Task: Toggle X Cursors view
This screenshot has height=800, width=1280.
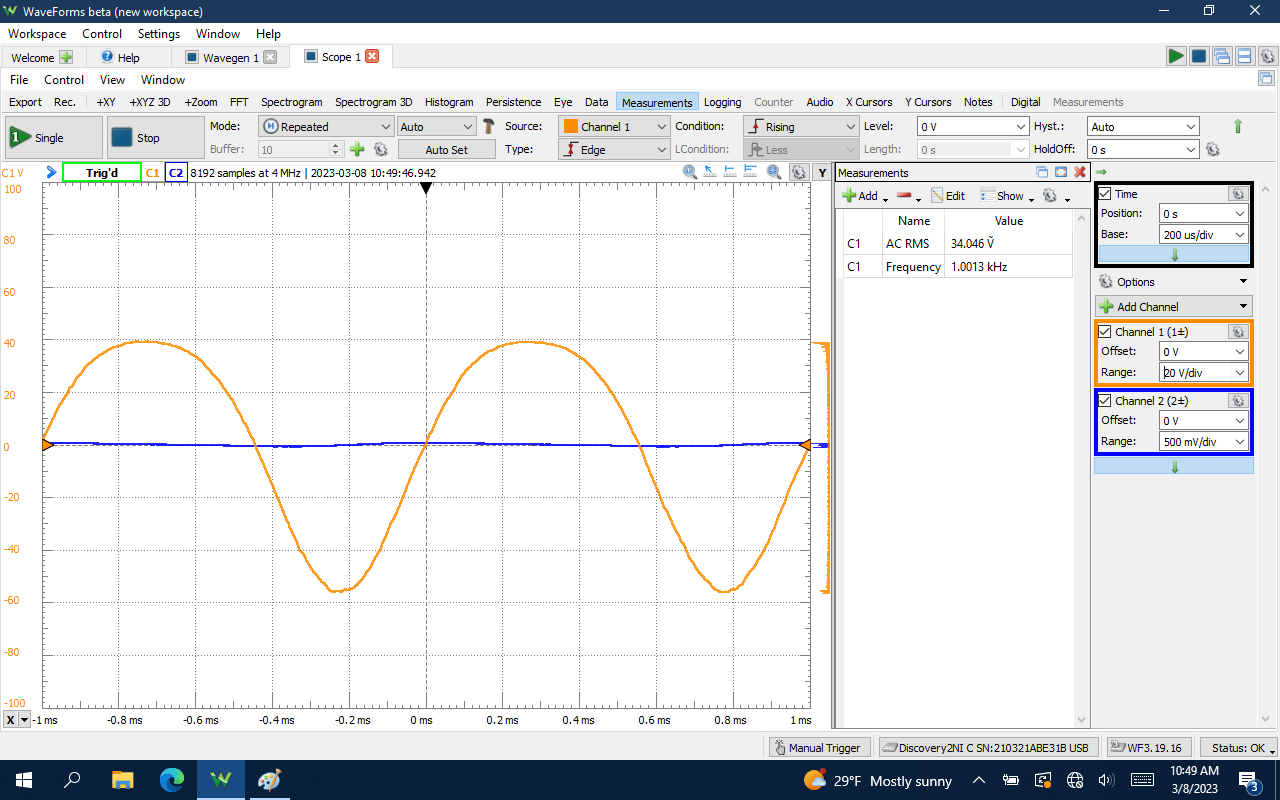Action: [868, 102]
